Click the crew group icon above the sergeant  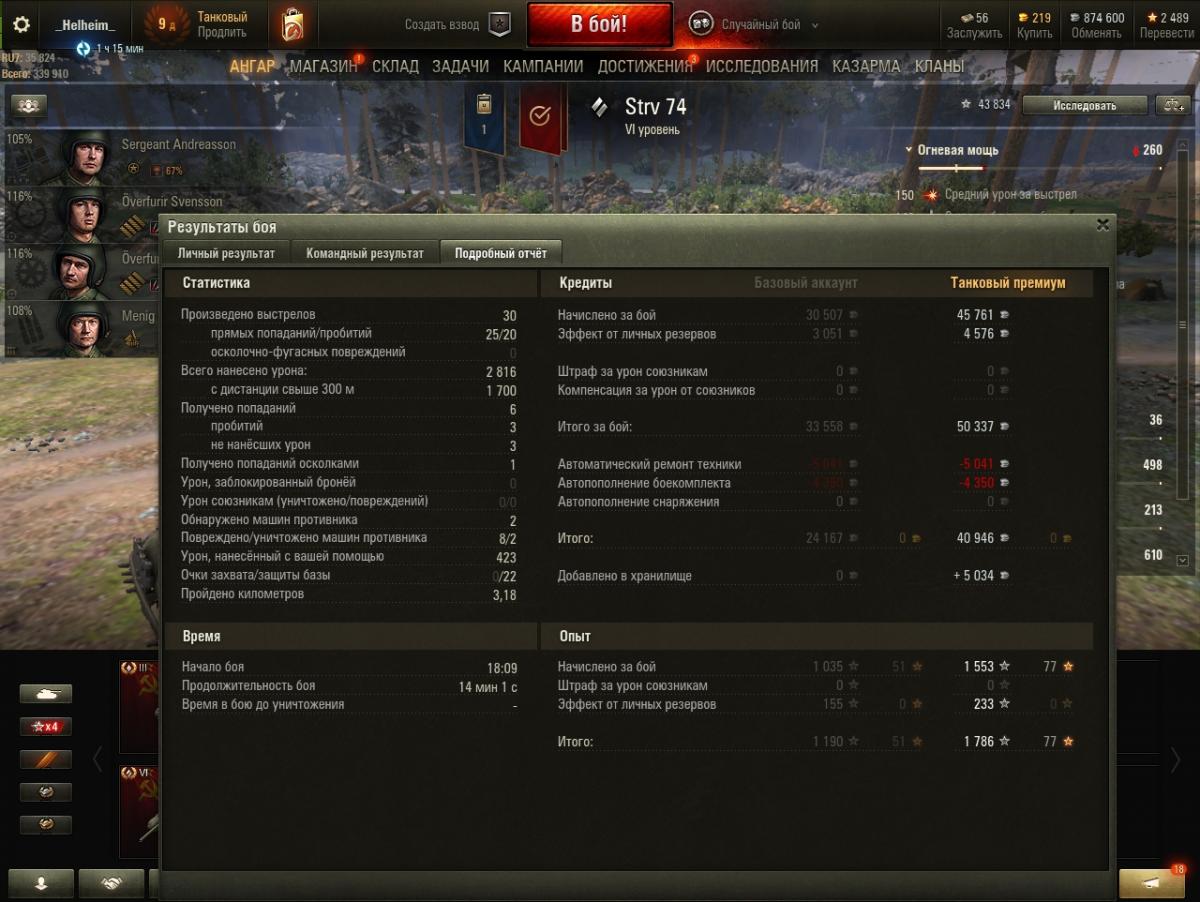click(x=29, y=105)
